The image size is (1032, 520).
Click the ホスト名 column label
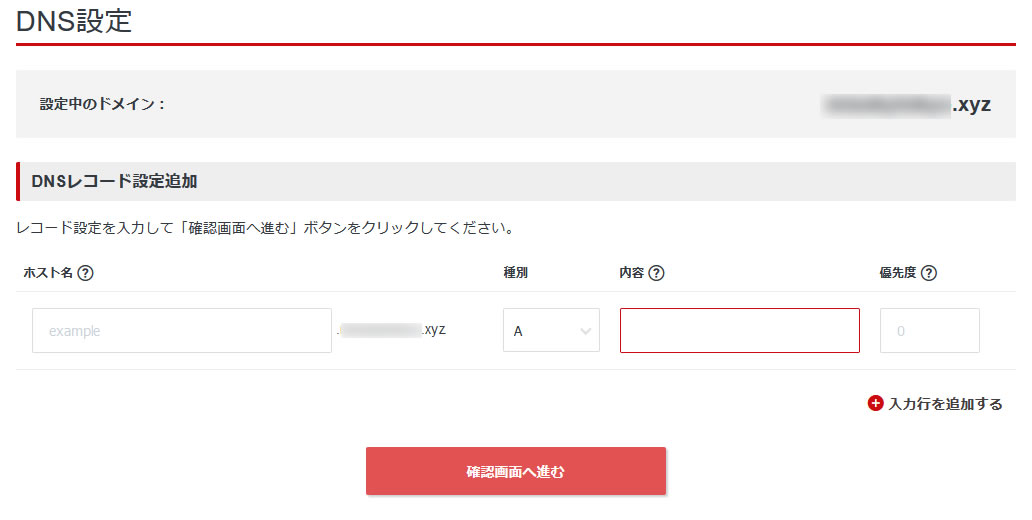[46, 273]
